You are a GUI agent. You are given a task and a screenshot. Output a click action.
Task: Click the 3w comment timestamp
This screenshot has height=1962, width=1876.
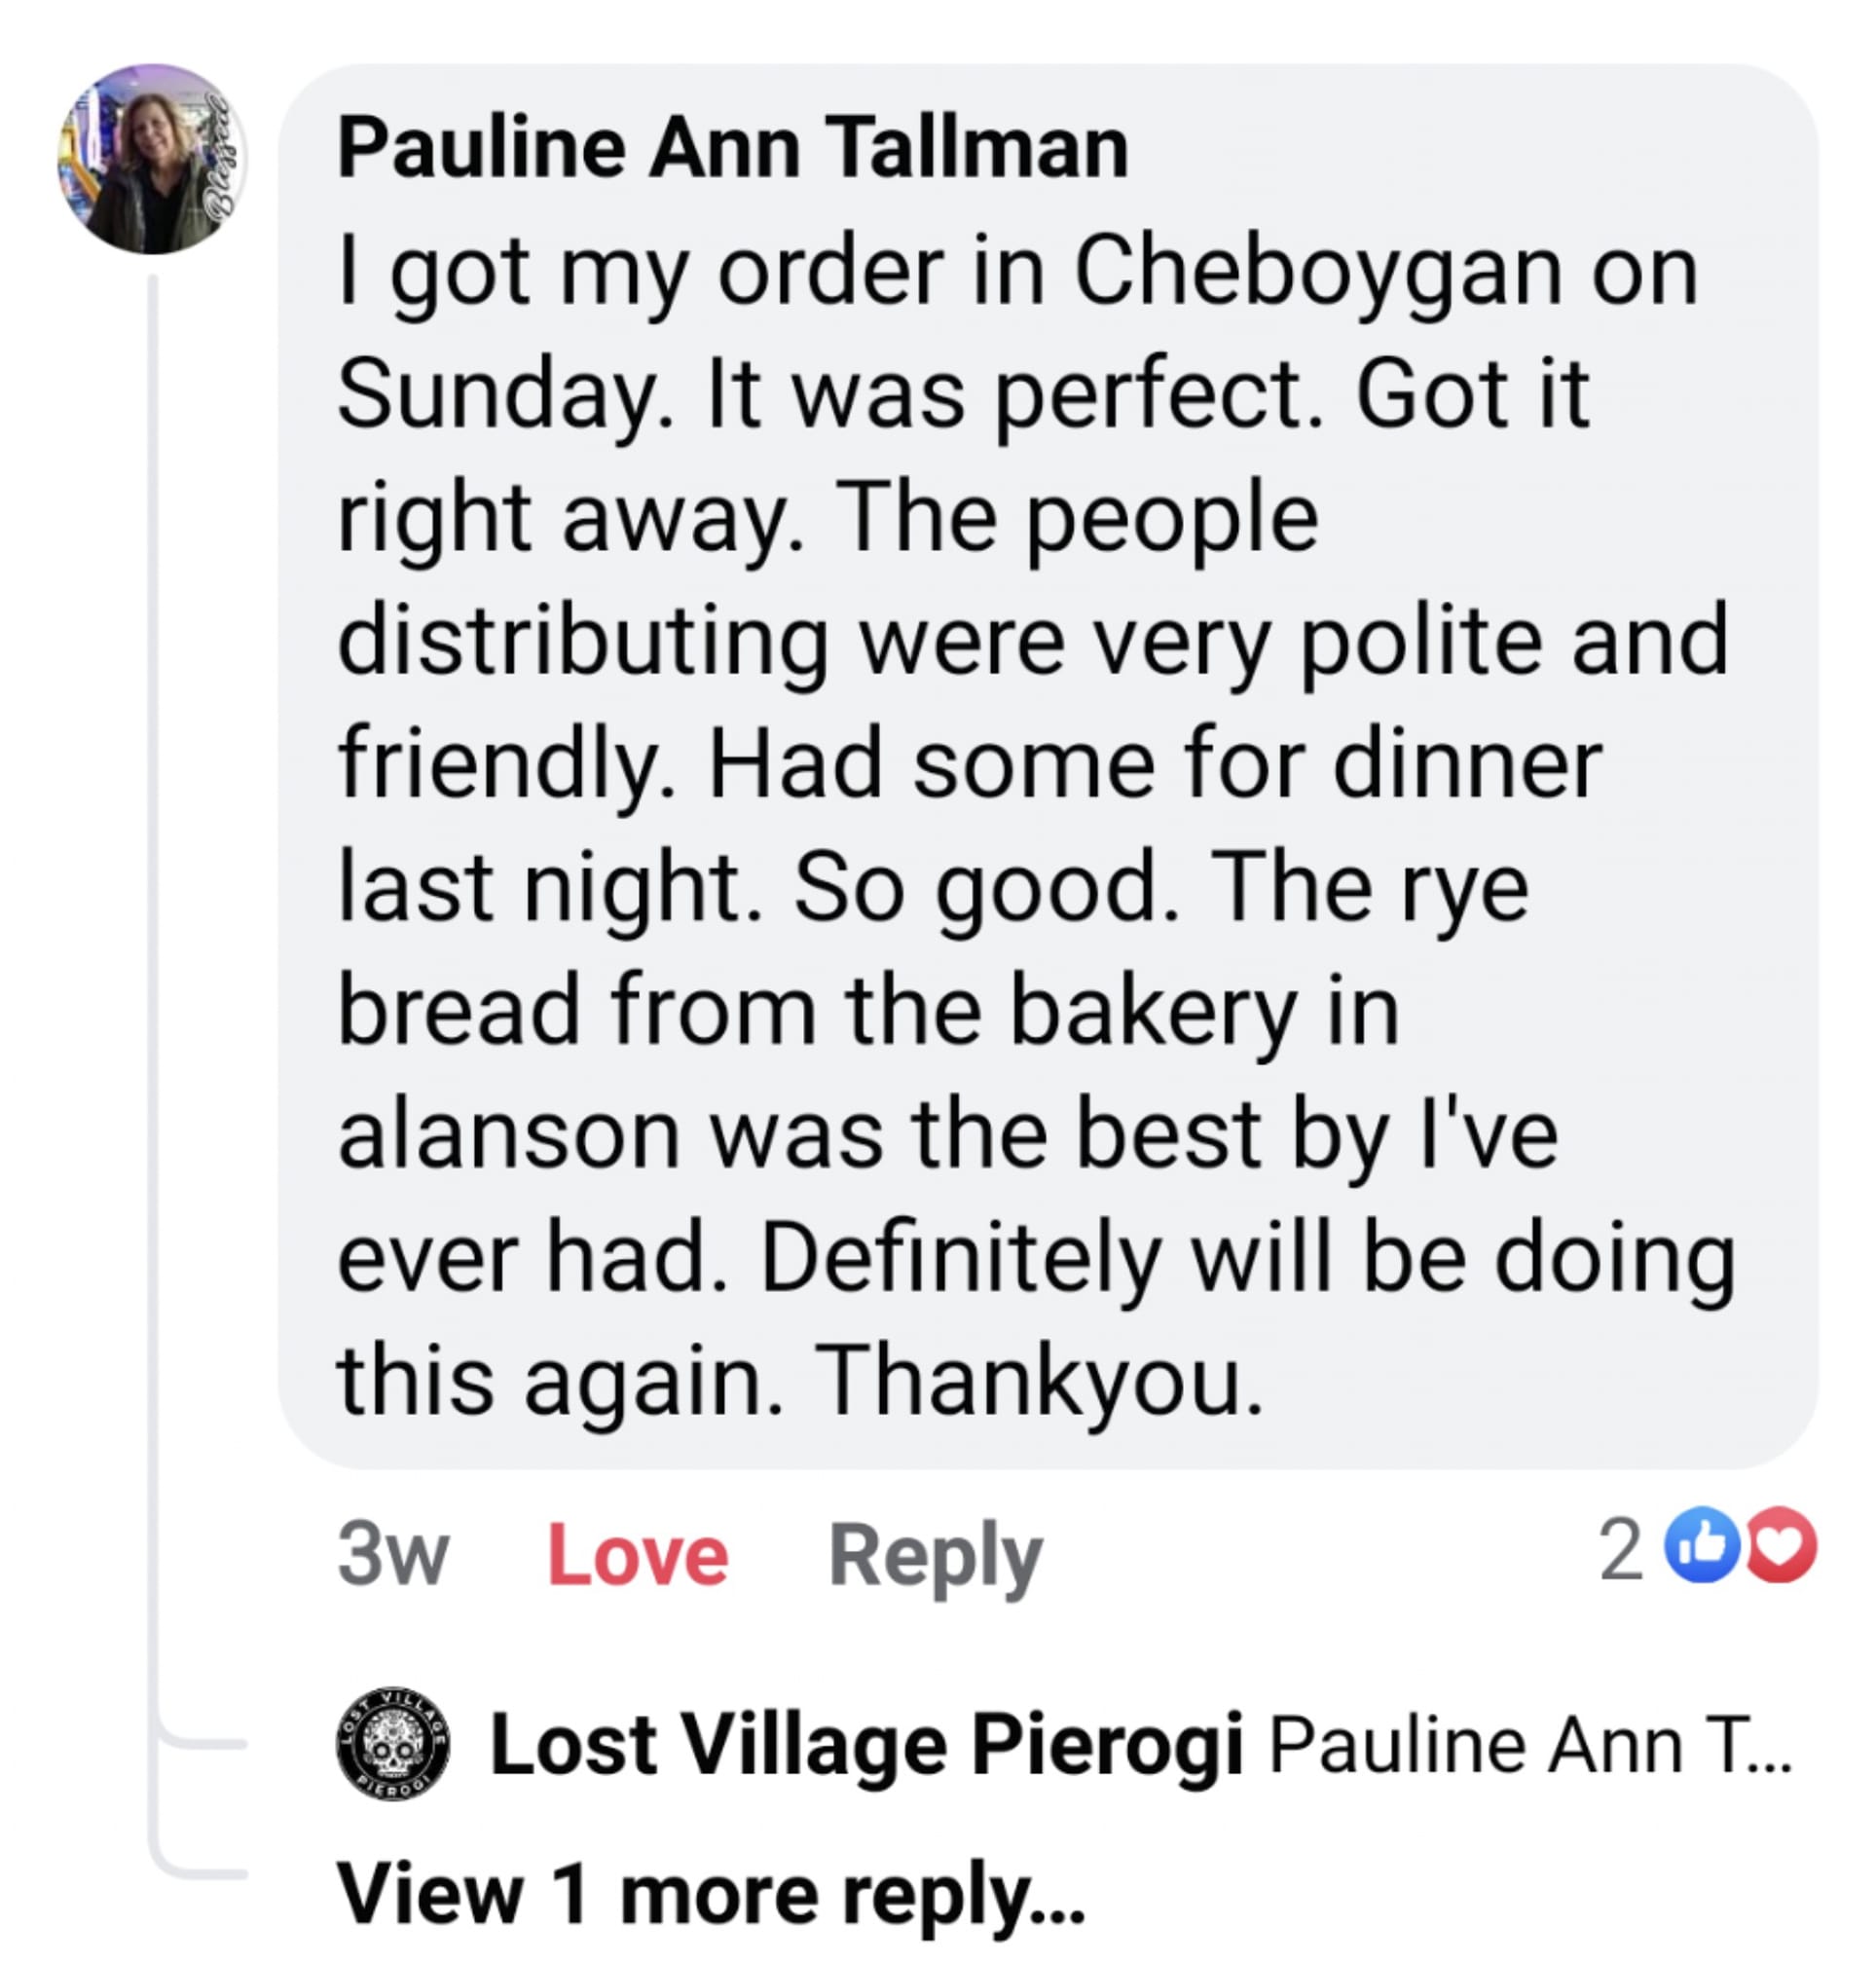[392, 1556]
